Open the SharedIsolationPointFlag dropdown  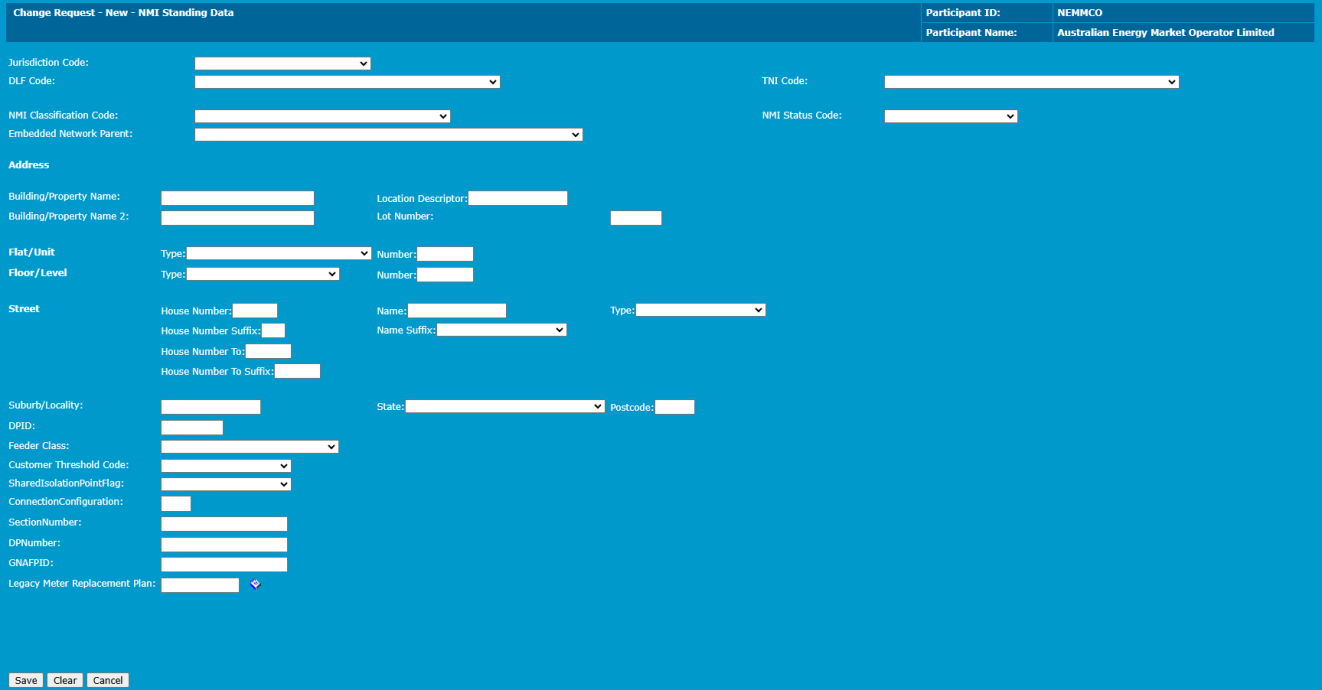click(x=225, y=484)
